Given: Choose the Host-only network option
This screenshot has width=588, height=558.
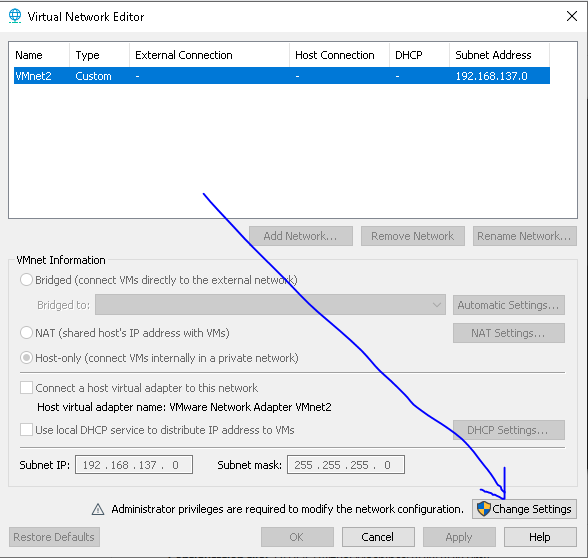Looking at the screenshot, I should click(26, 358).
